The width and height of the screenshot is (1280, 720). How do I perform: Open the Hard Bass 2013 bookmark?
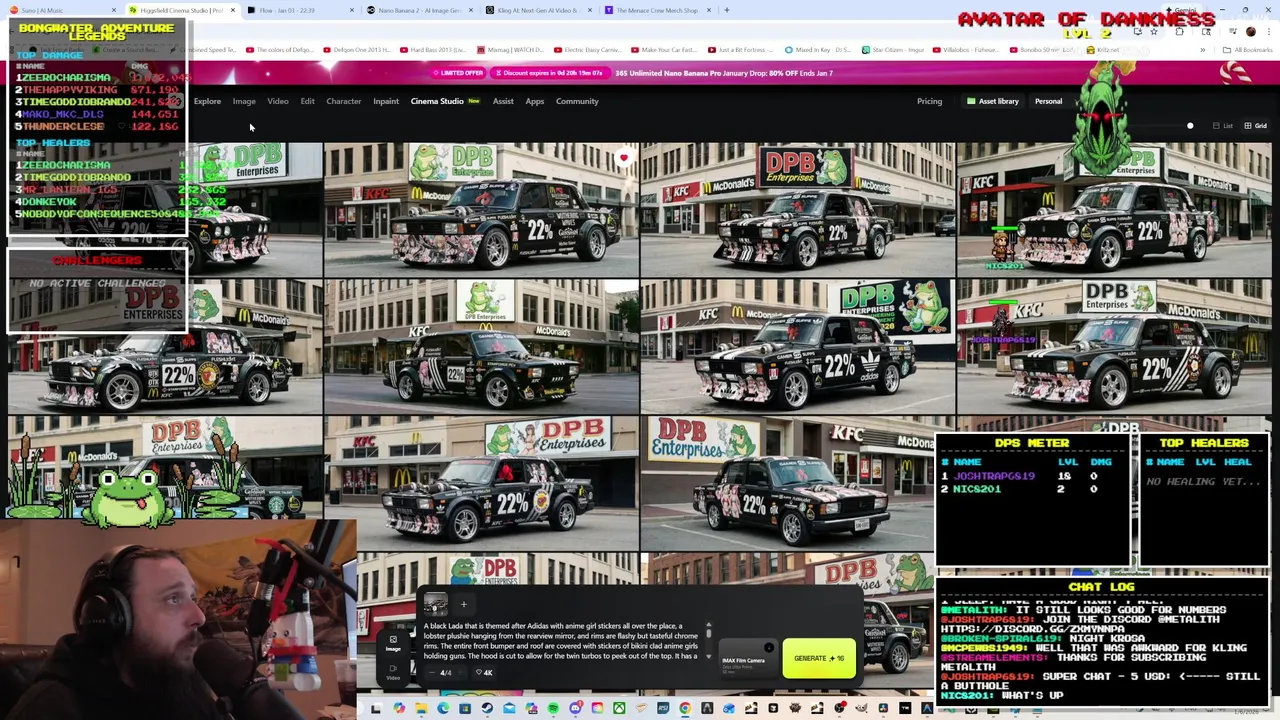[x=432, y=50]
